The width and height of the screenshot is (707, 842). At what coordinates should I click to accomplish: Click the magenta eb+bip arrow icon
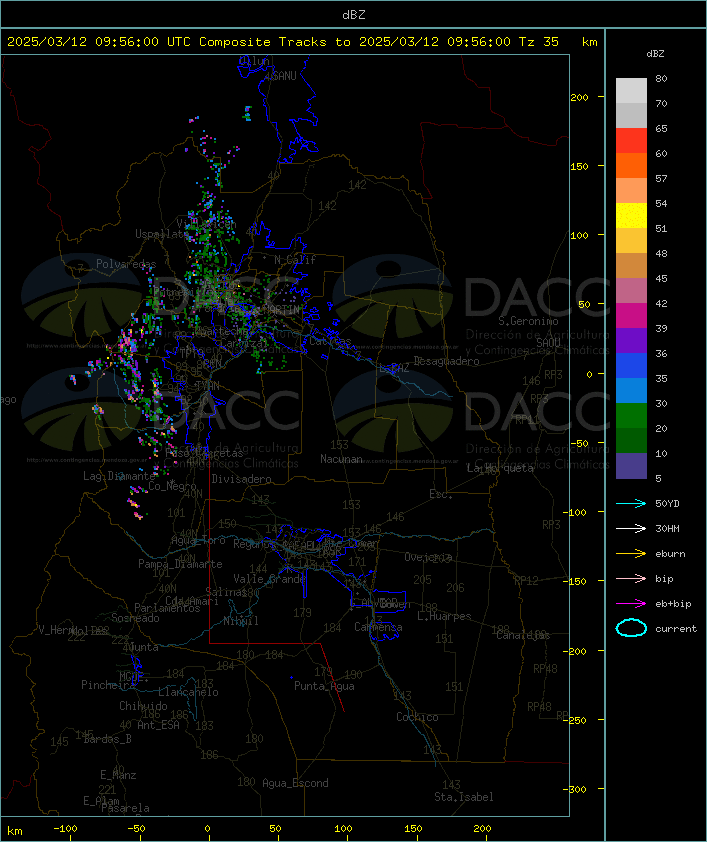tap(631, 603)
